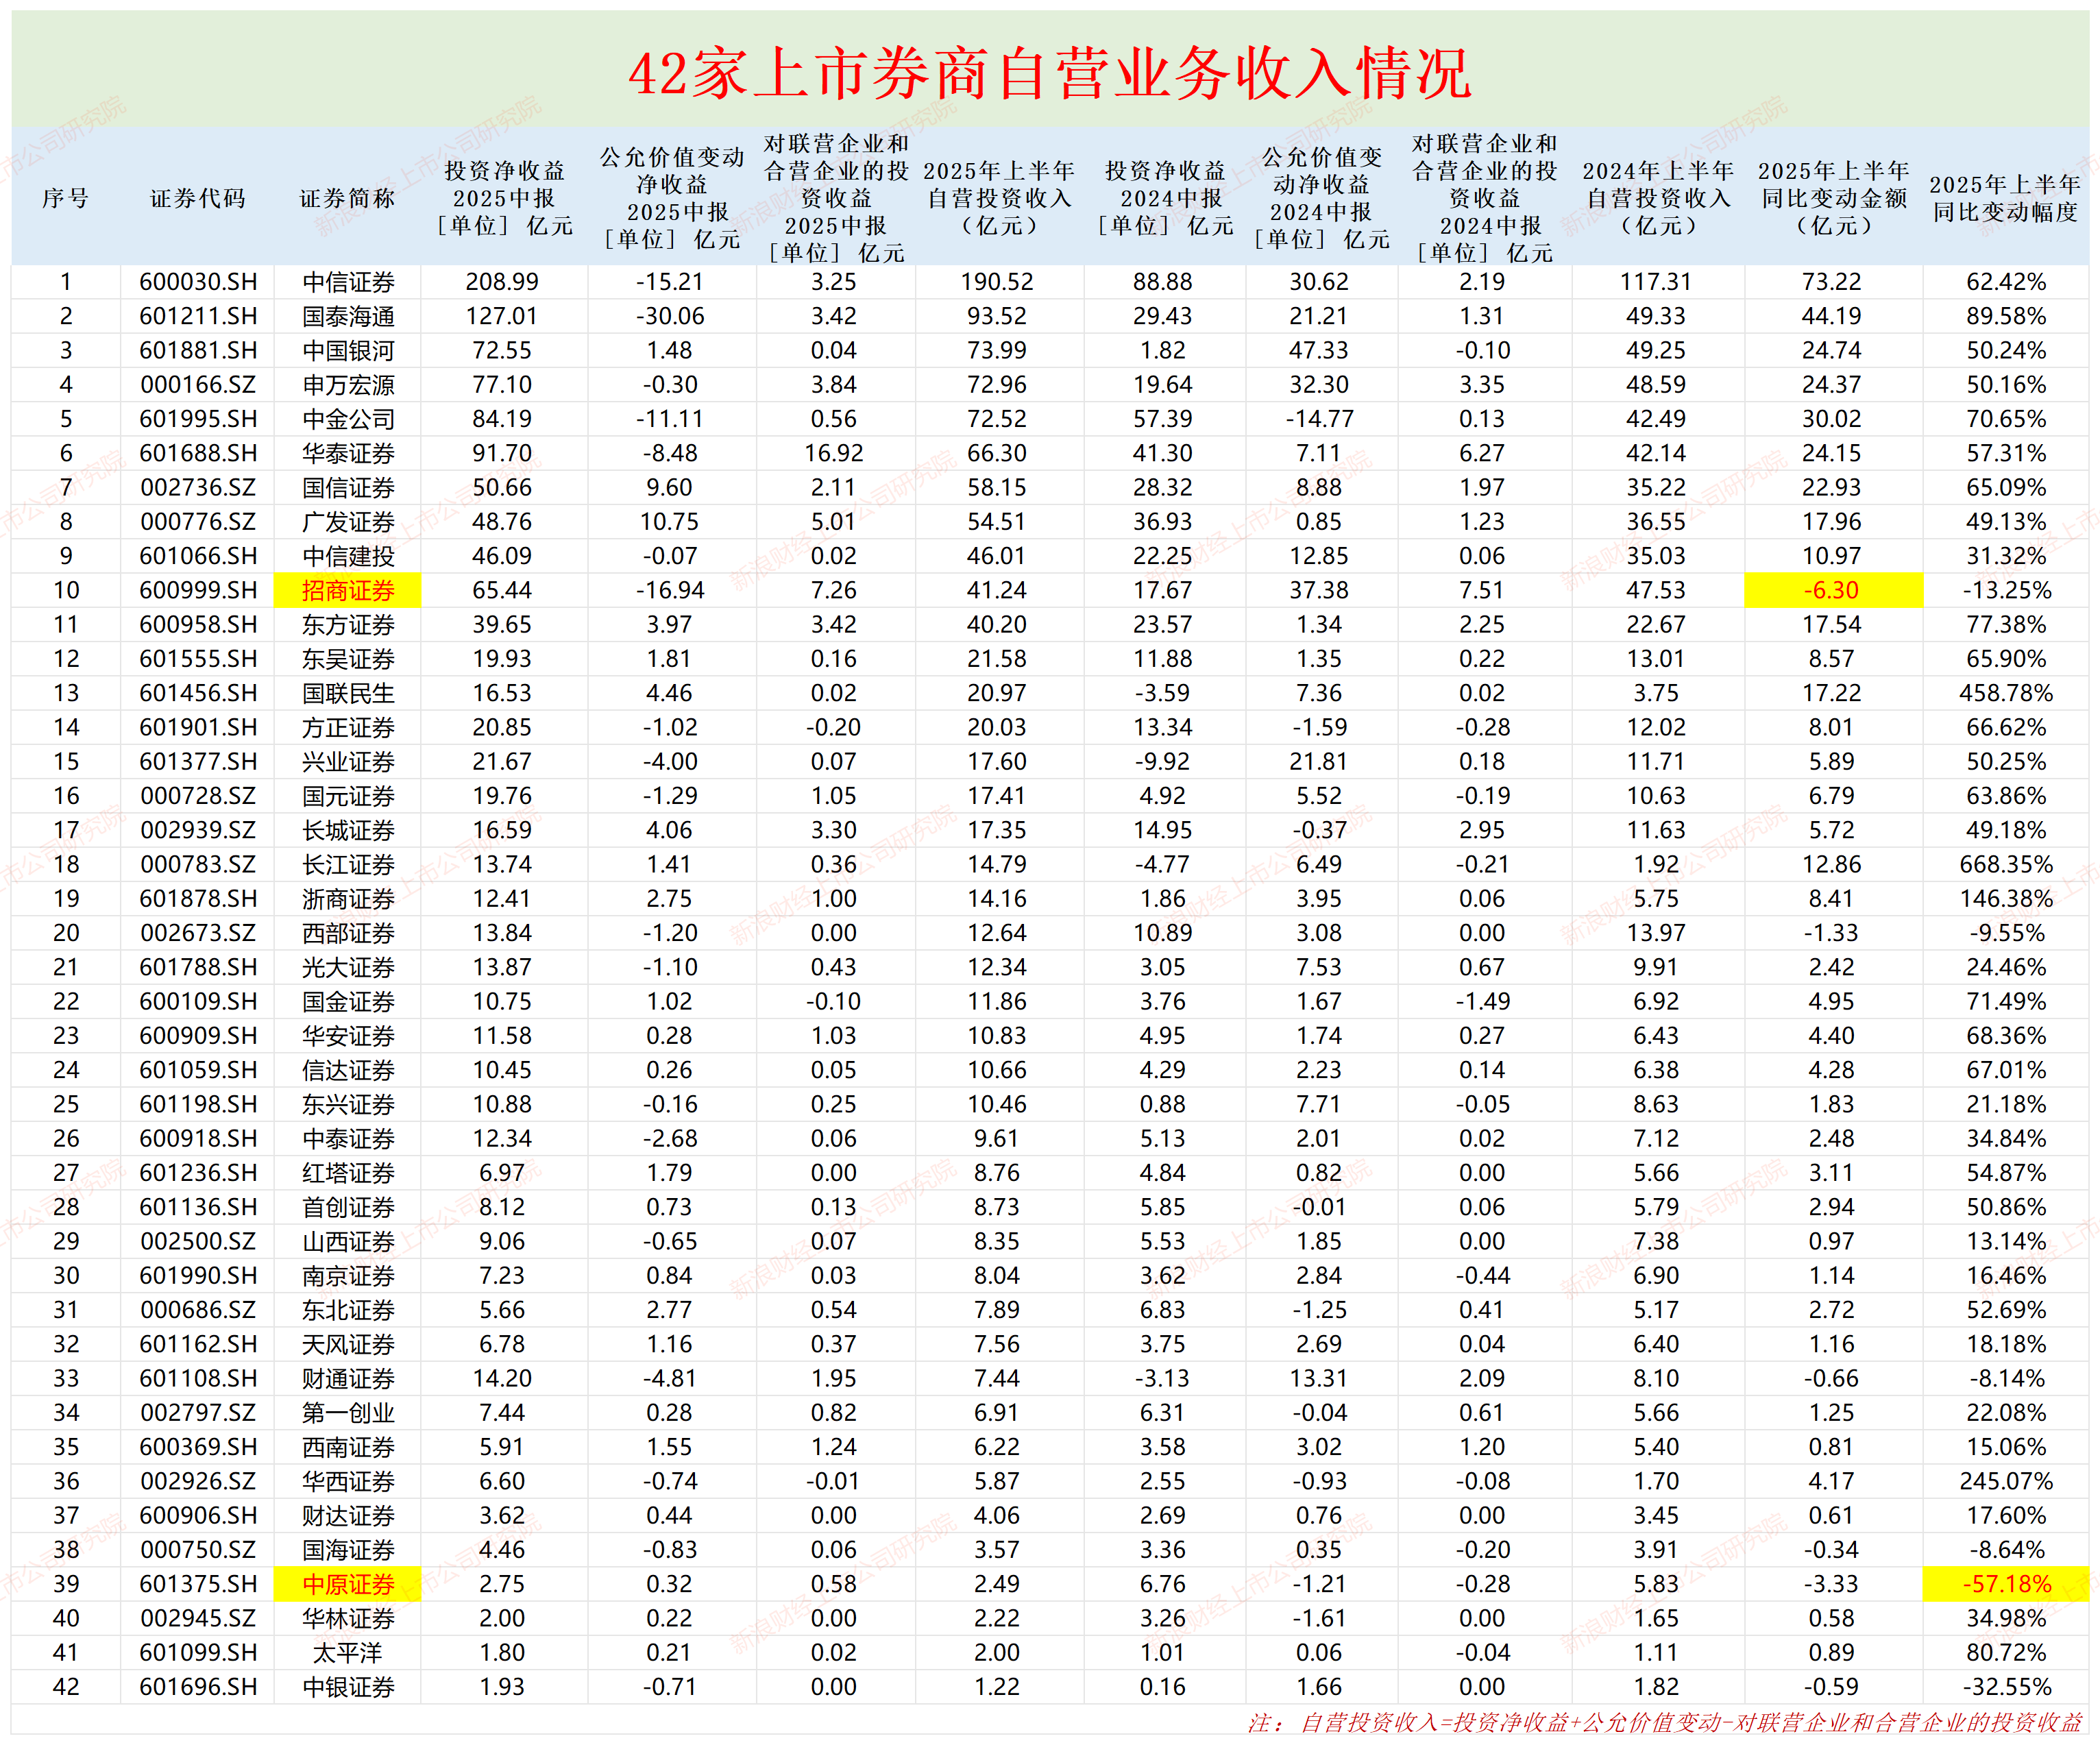The width and height of the screenshot is (2100, 1745).
Task: Select 中银证券 in the last row
Action: point(350,1687)
